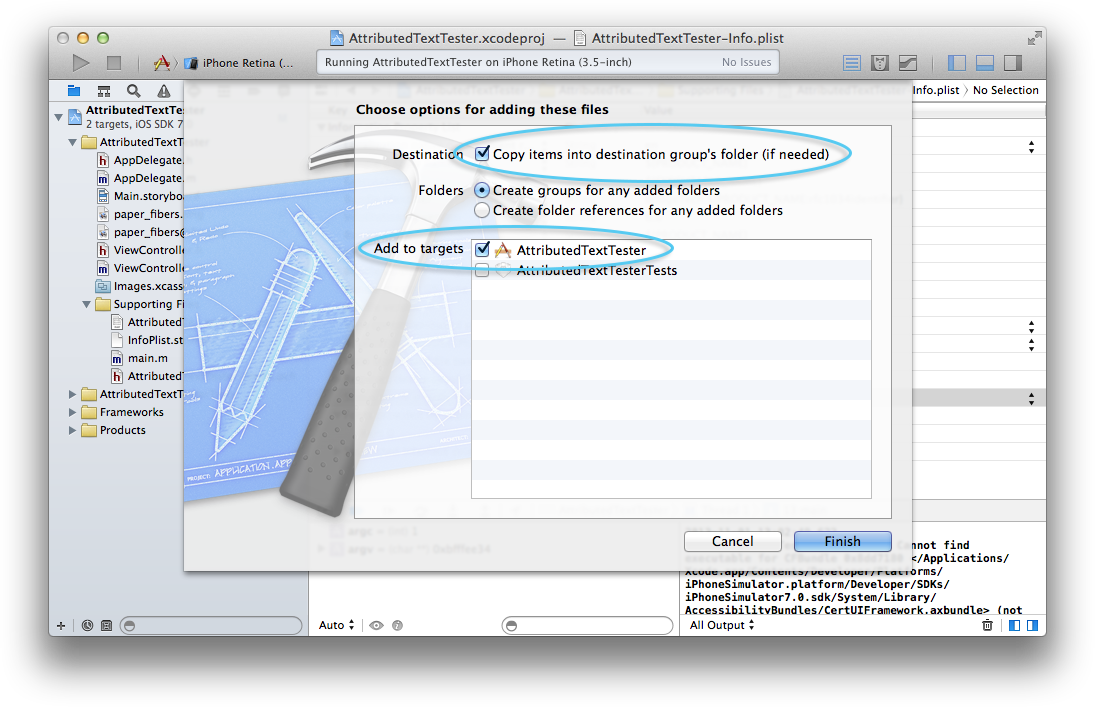Click the trash icon to clear console

coord(987,625)
